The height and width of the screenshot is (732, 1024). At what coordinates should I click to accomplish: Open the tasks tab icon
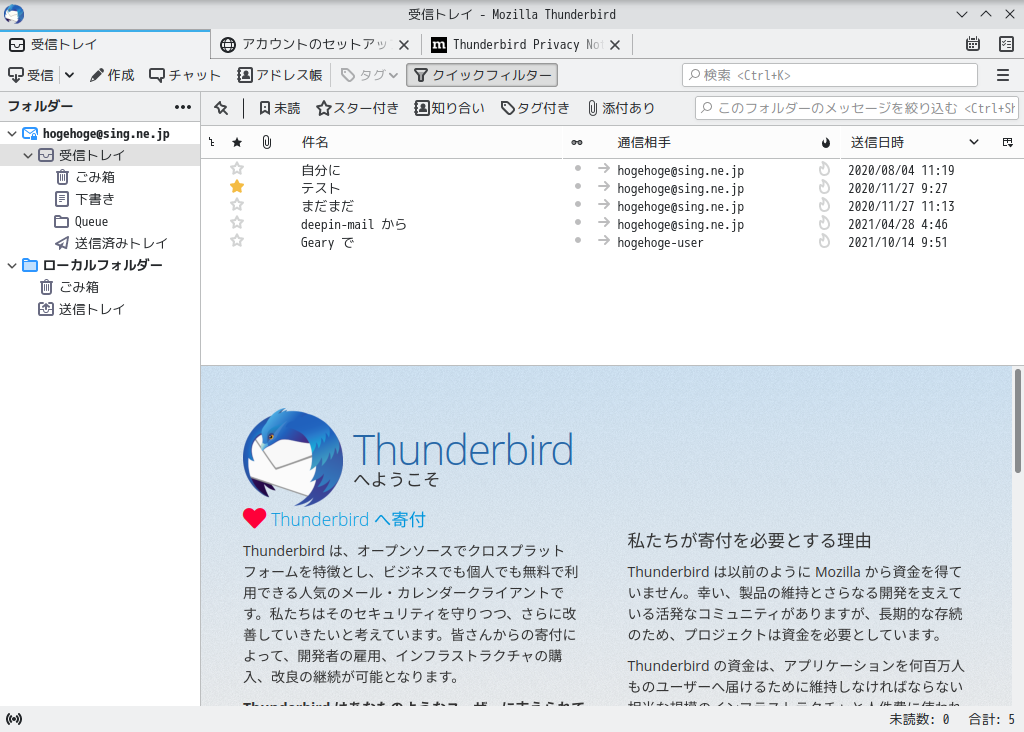tap(1006, 44)
